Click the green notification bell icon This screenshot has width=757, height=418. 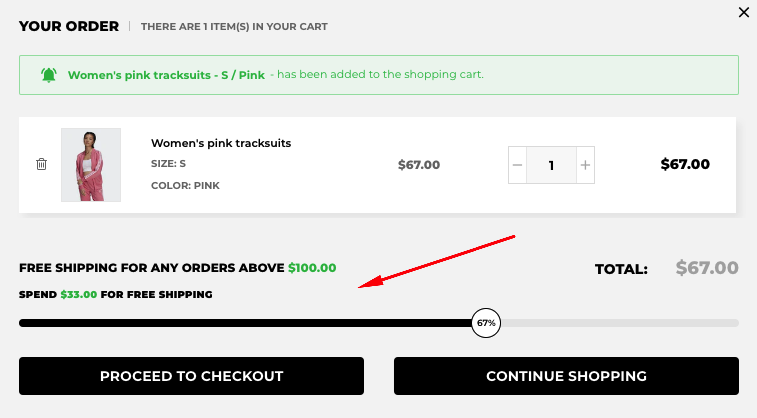(49, 75)
